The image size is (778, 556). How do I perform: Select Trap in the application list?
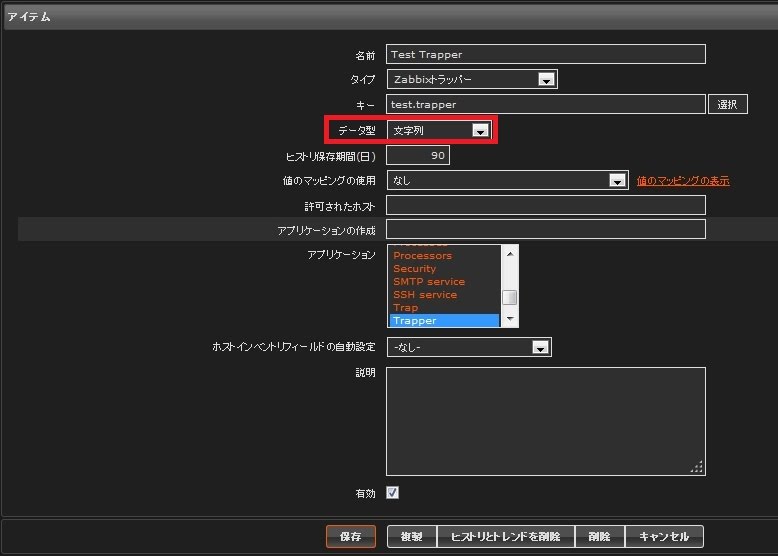point(445,308)
